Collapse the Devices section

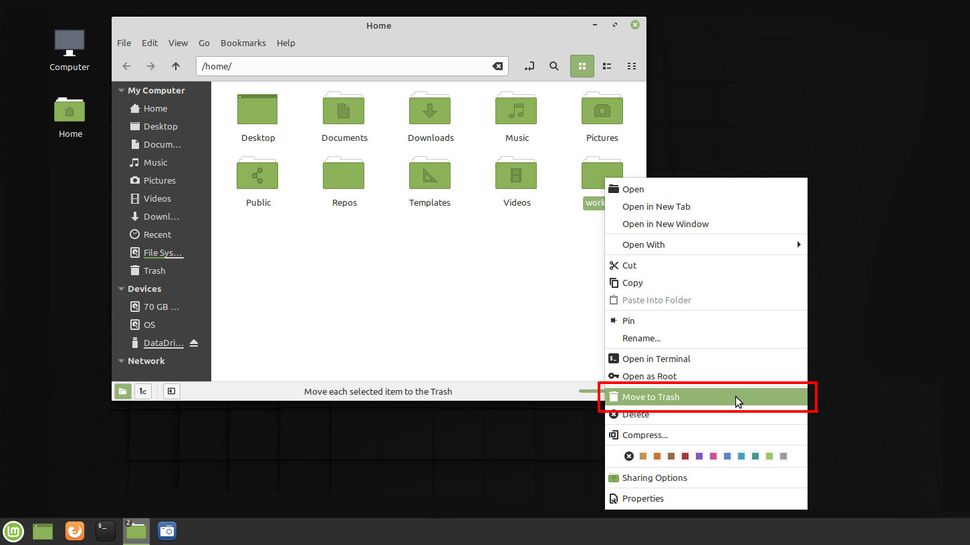(121, 289)
